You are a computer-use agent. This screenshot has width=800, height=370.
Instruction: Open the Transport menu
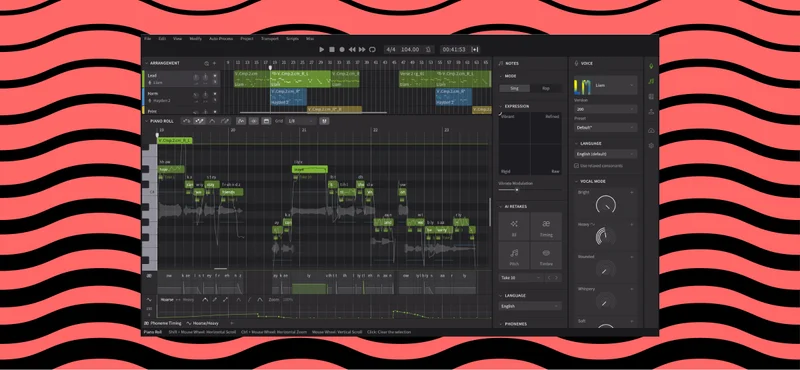270,39
